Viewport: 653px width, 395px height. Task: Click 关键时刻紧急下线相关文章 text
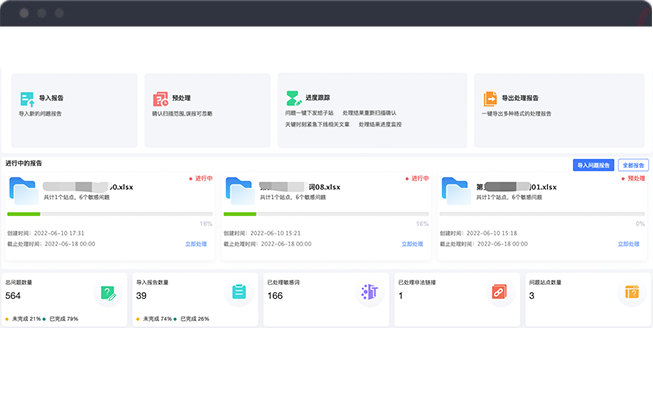(317, 124)
